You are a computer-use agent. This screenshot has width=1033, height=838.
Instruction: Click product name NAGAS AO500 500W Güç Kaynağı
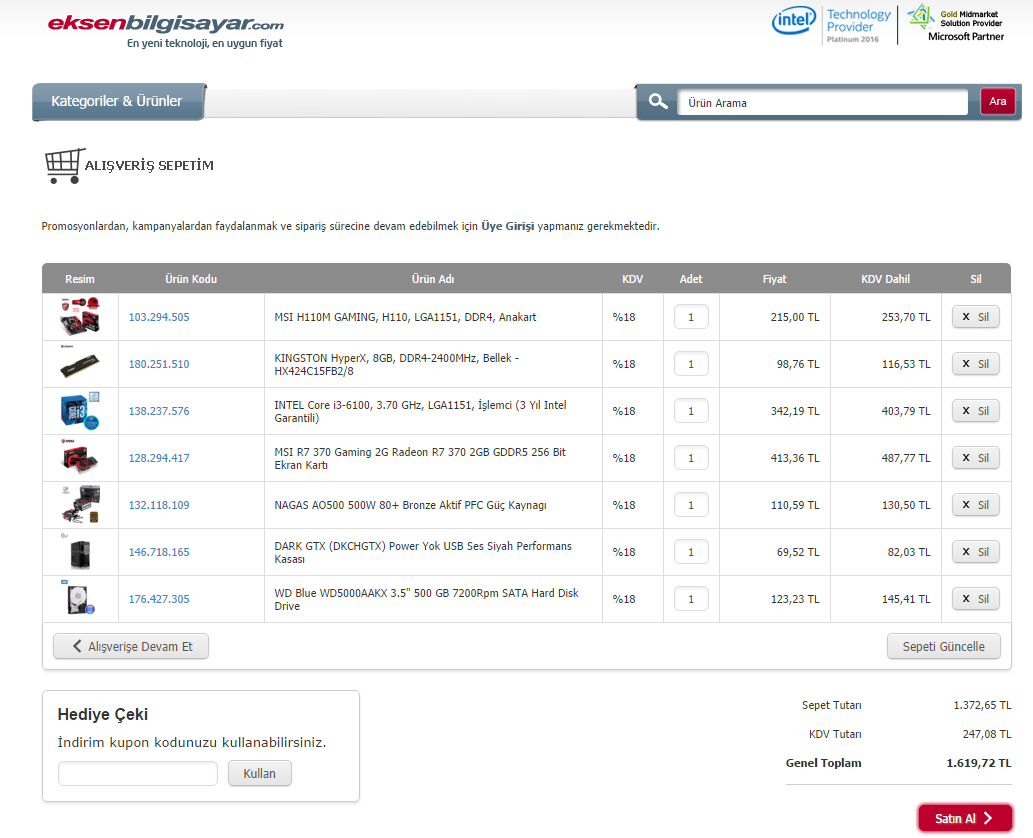[x=410, y=505]
